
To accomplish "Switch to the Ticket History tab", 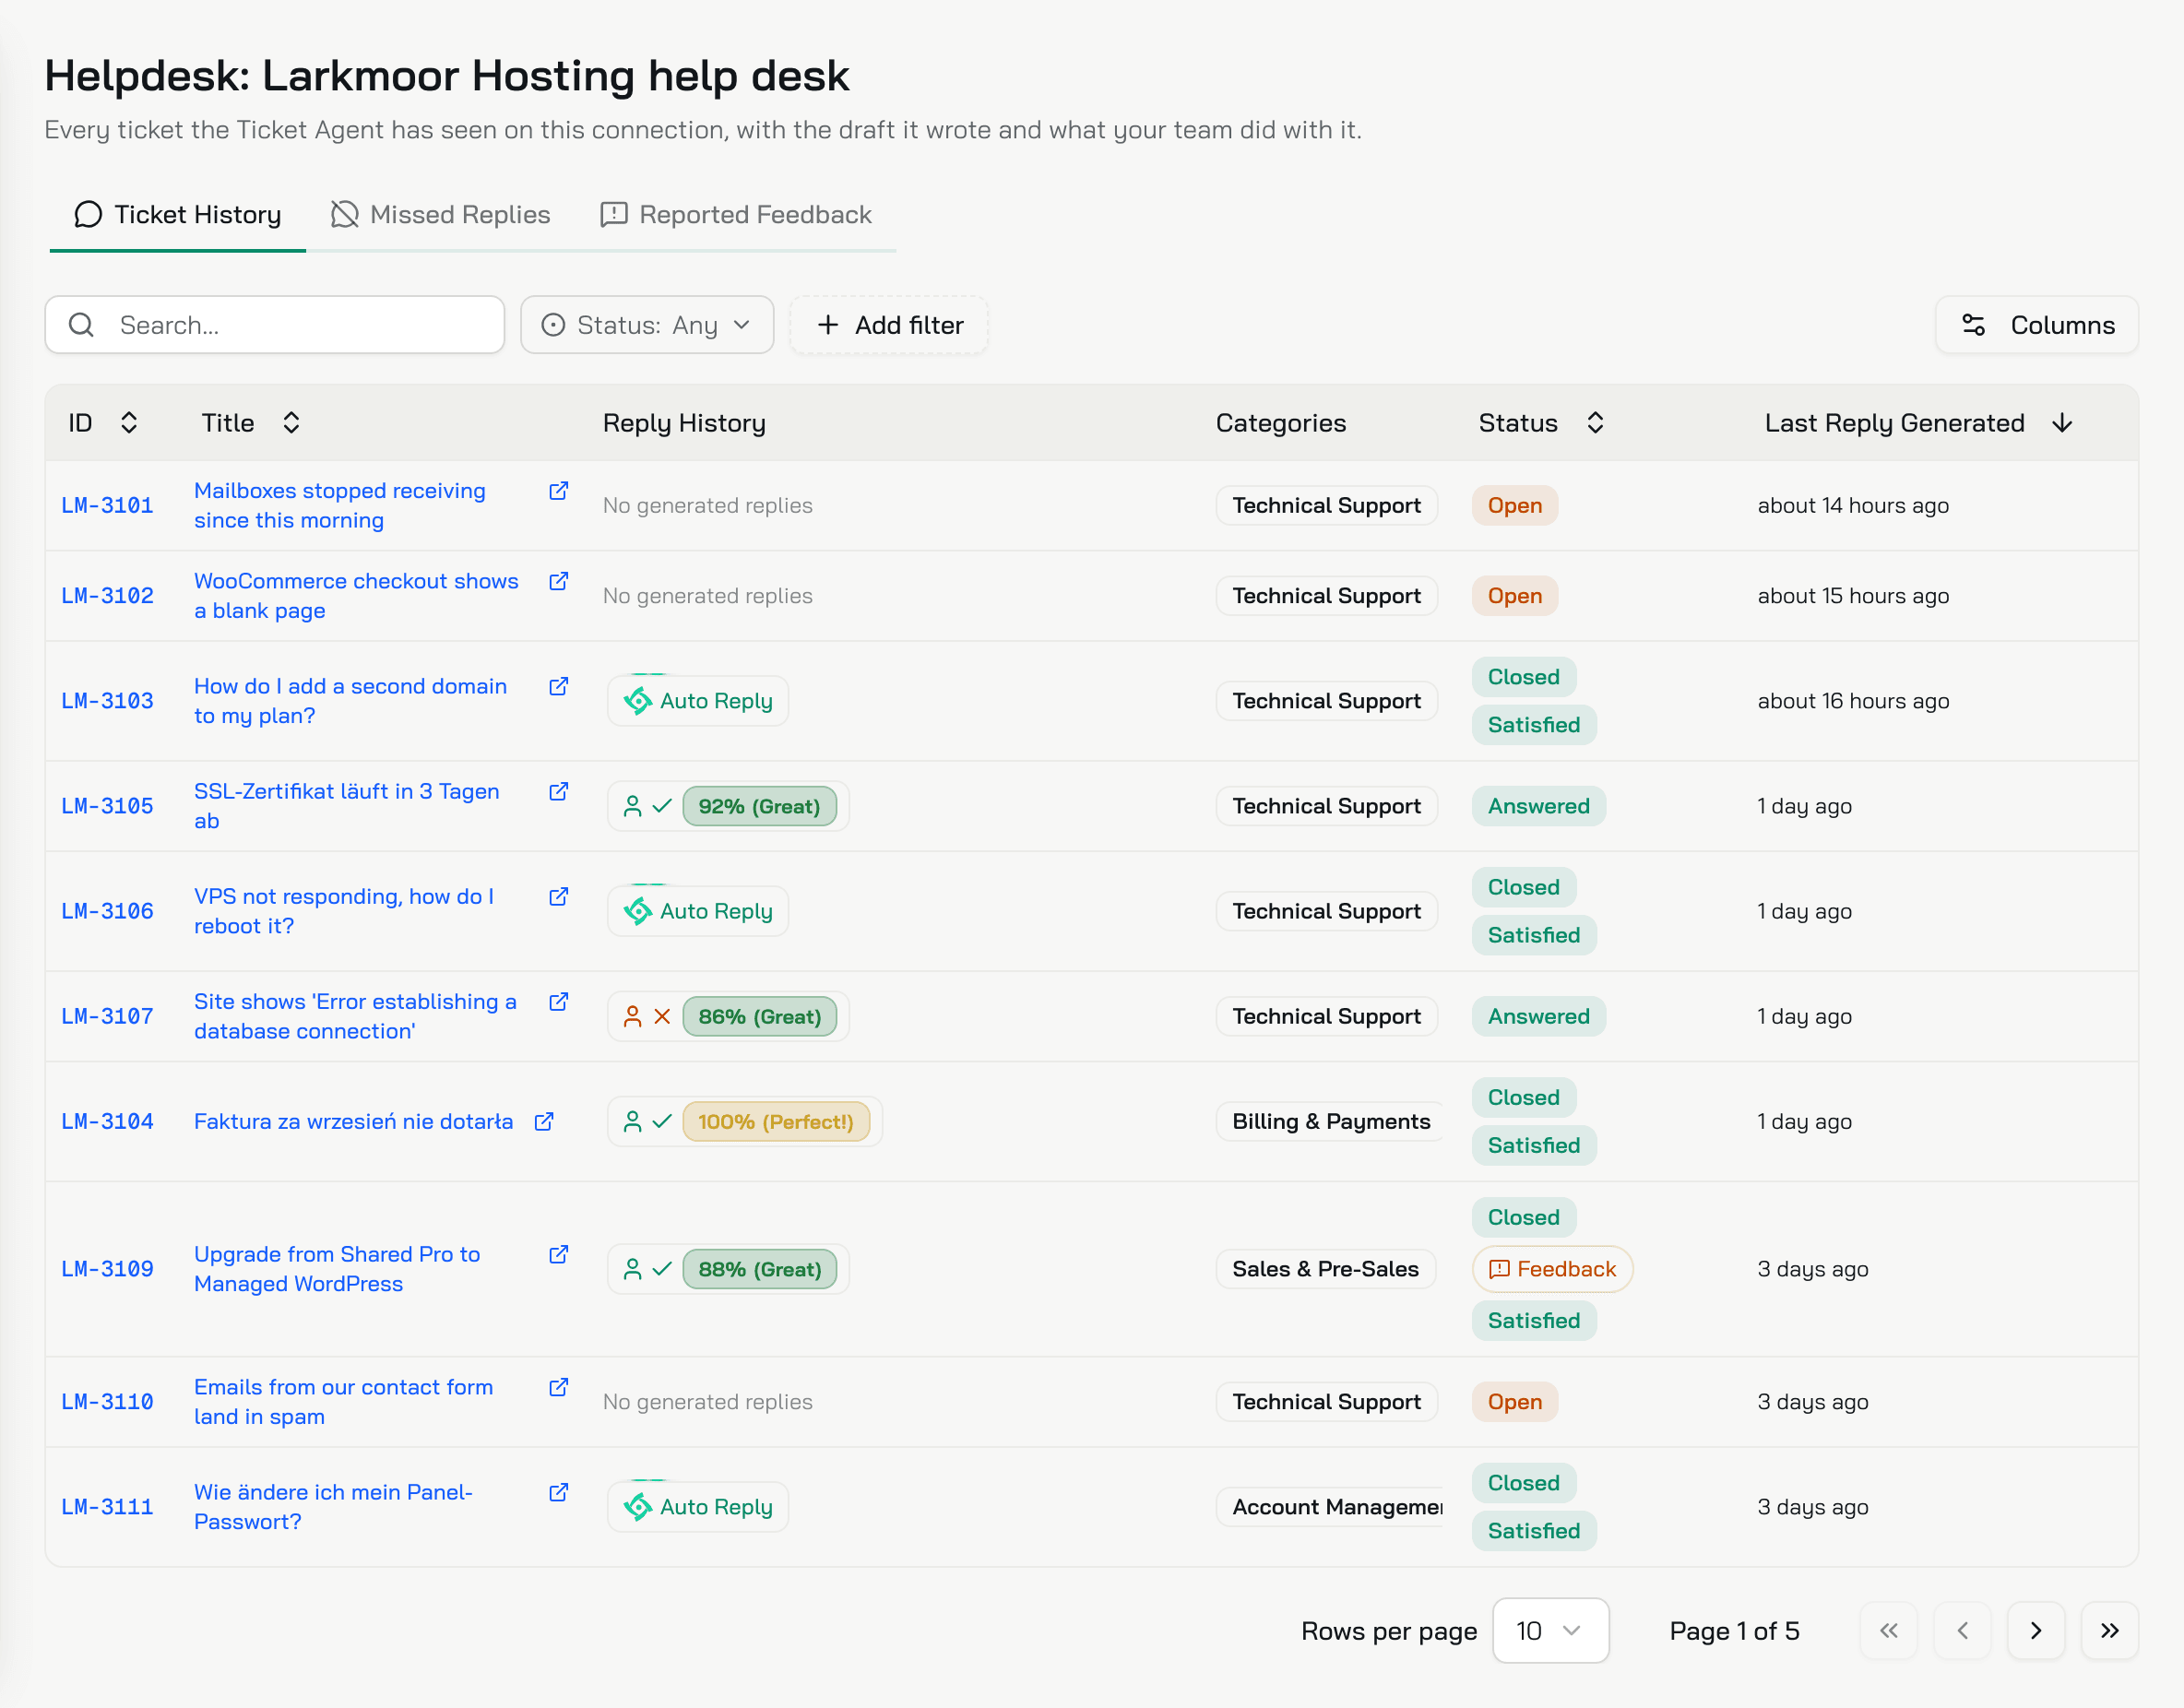I will pos(178,215).
